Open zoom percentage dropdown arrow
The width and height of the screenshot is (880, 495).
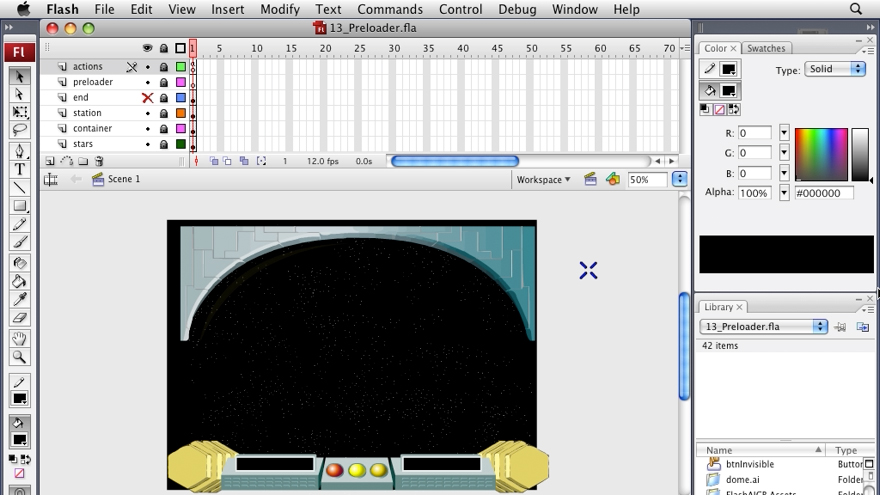(680, 180)
